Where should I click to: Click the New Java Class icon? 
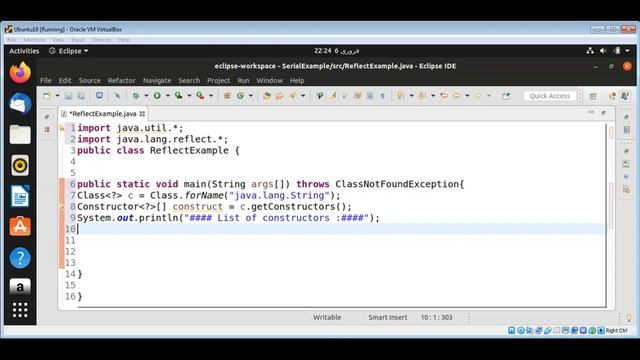240,96
